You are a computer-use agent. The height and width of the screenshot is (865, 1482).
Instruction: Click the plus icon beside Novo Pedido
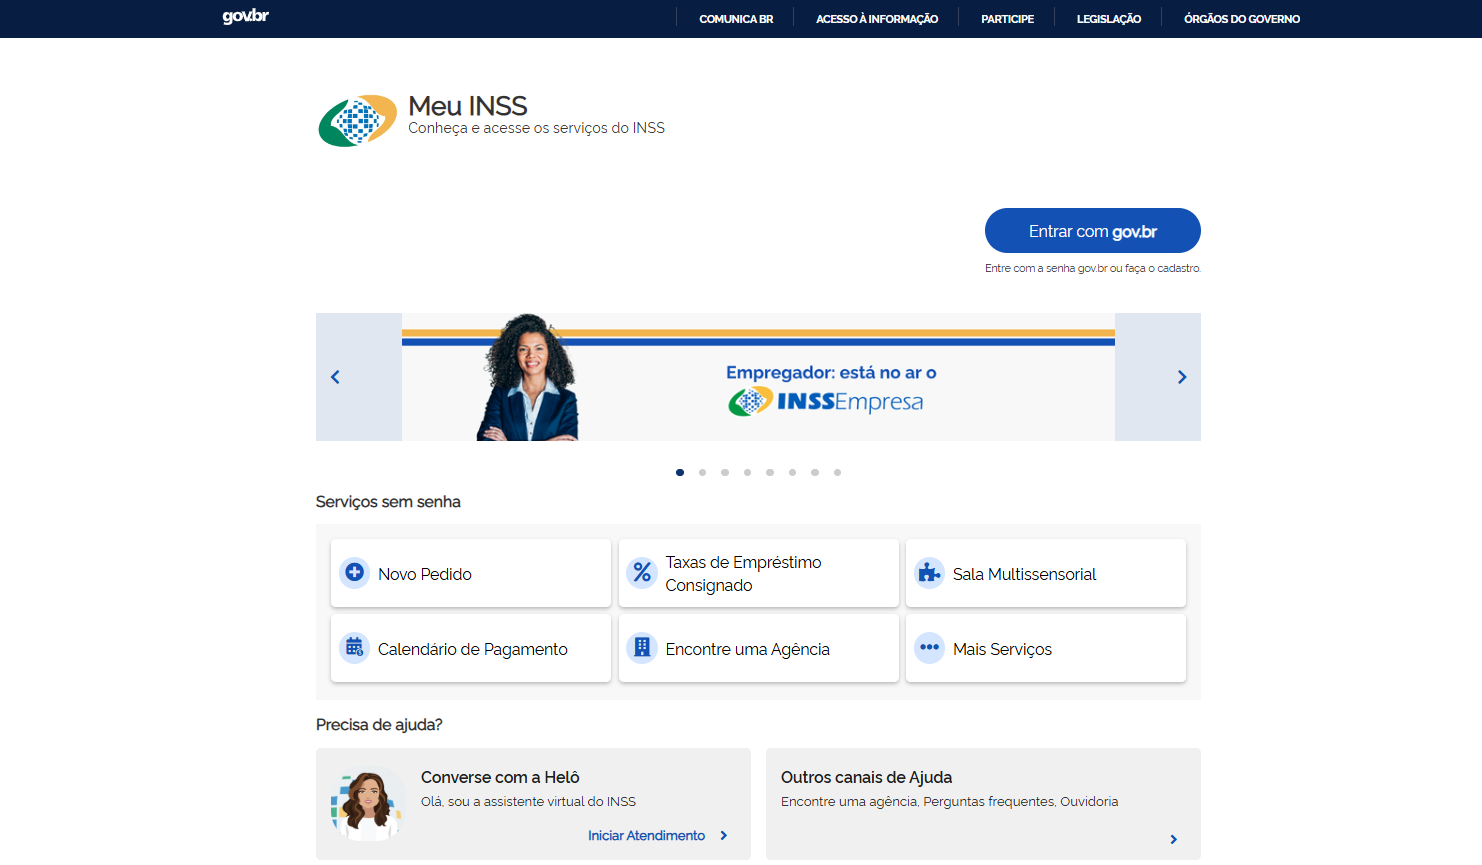pos(354,573)
